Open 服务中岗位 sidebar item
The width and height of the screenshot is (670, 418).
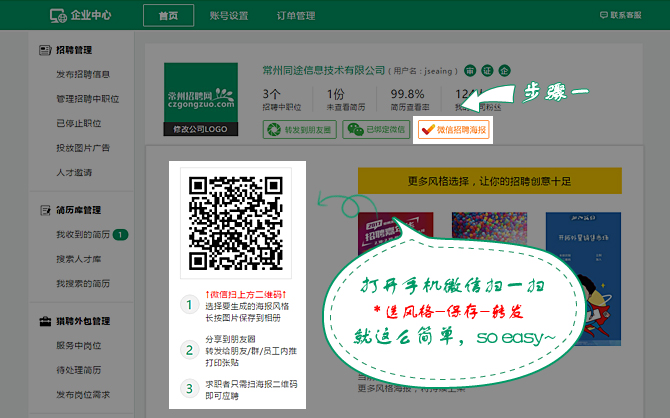79,345
